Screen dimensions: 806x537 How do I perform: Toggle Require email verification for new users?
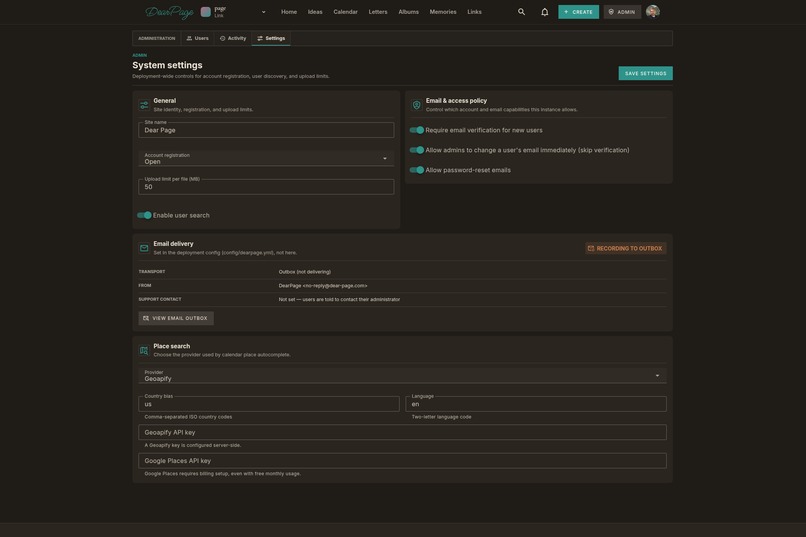[x=416, y=130]
